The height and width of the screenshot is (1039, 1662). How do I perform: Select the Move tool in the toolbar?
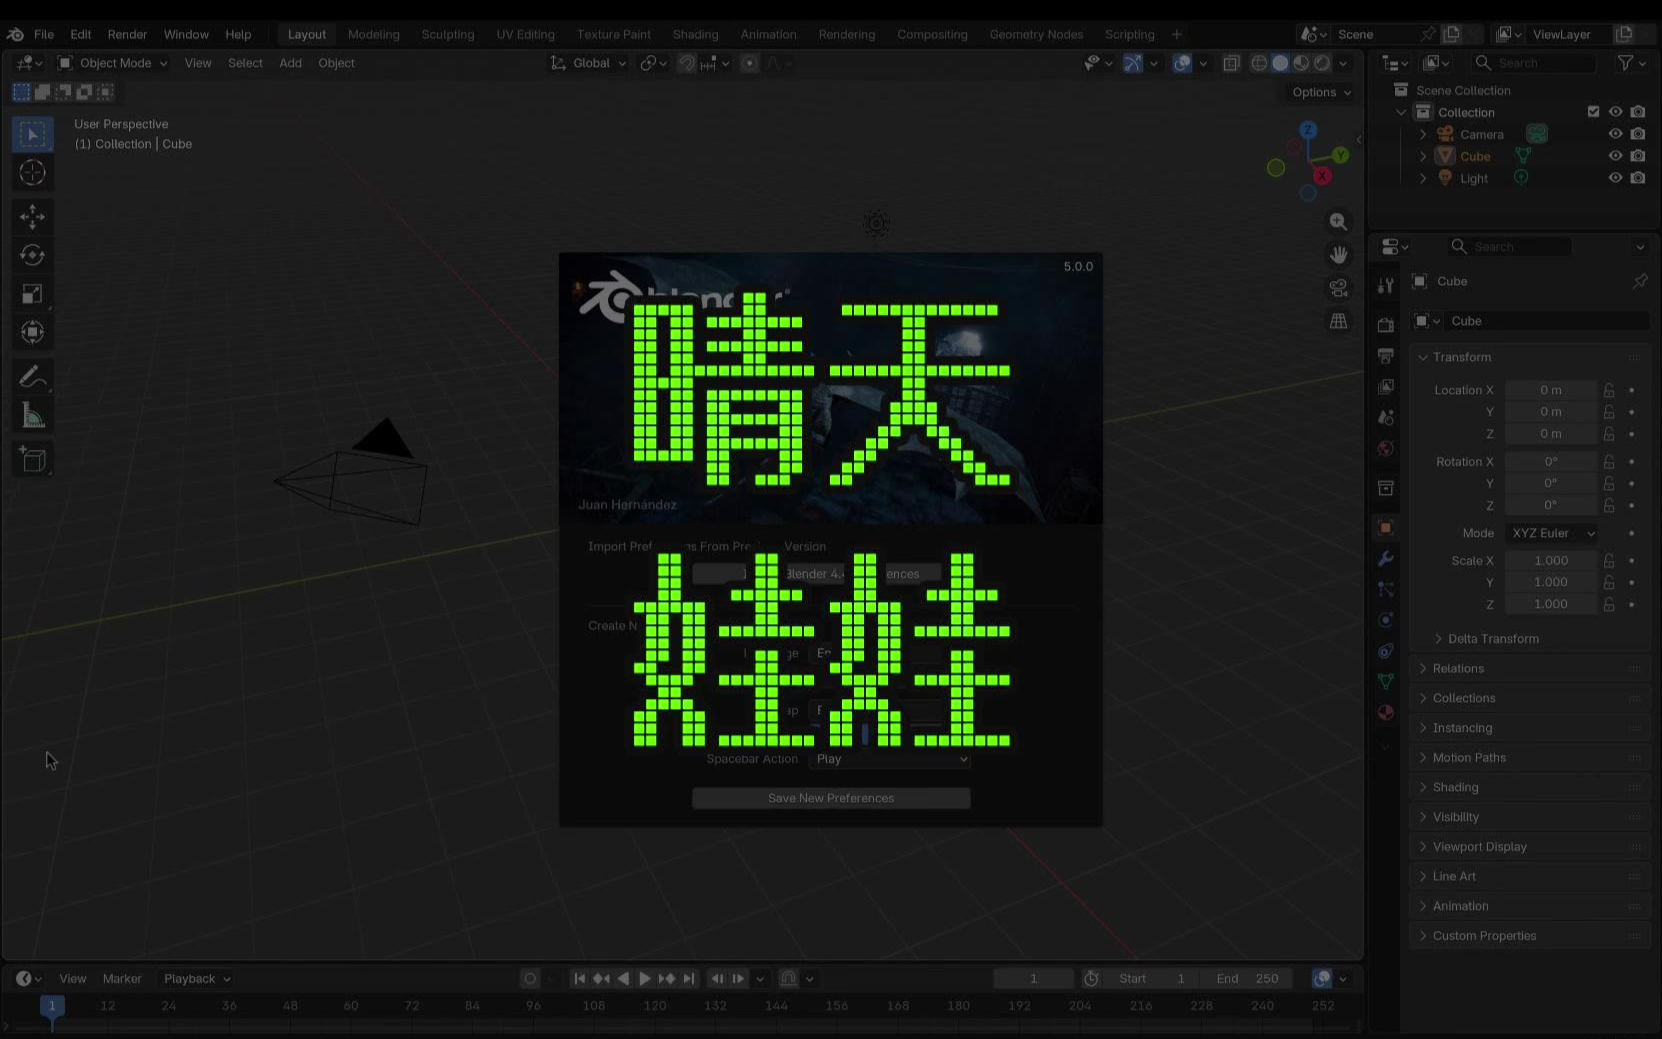coord(32,216)
